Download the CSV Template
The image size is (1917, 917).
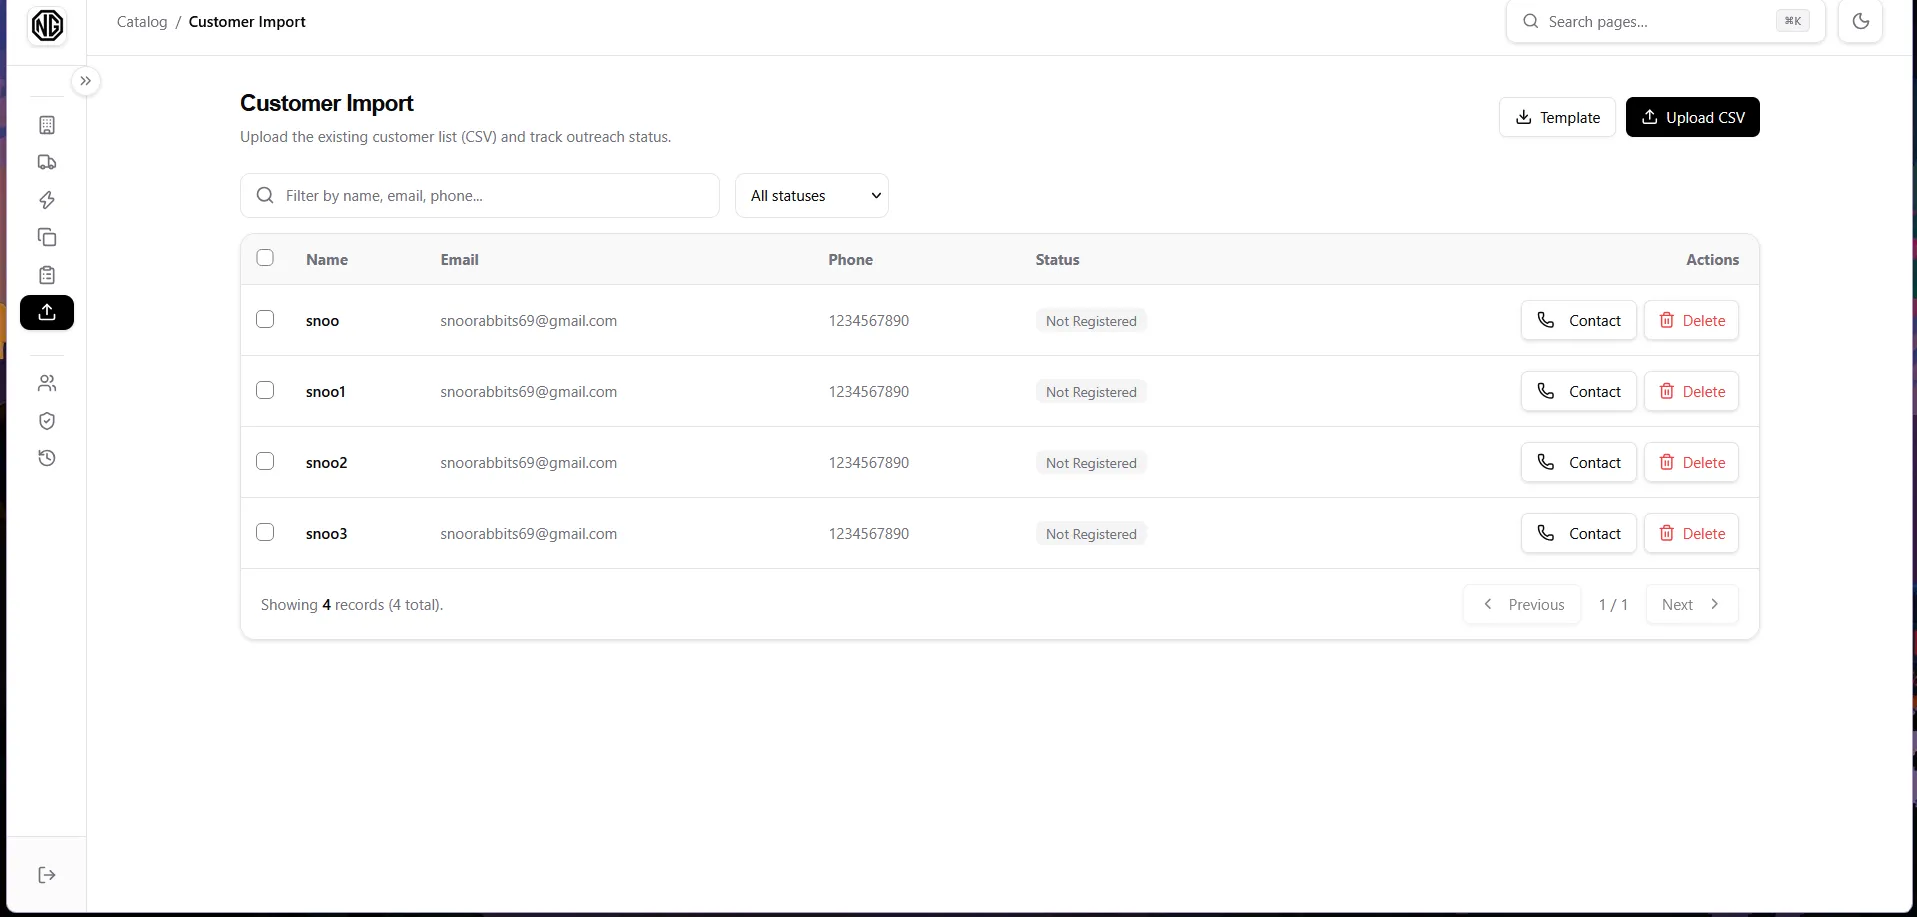(1557, 117)
